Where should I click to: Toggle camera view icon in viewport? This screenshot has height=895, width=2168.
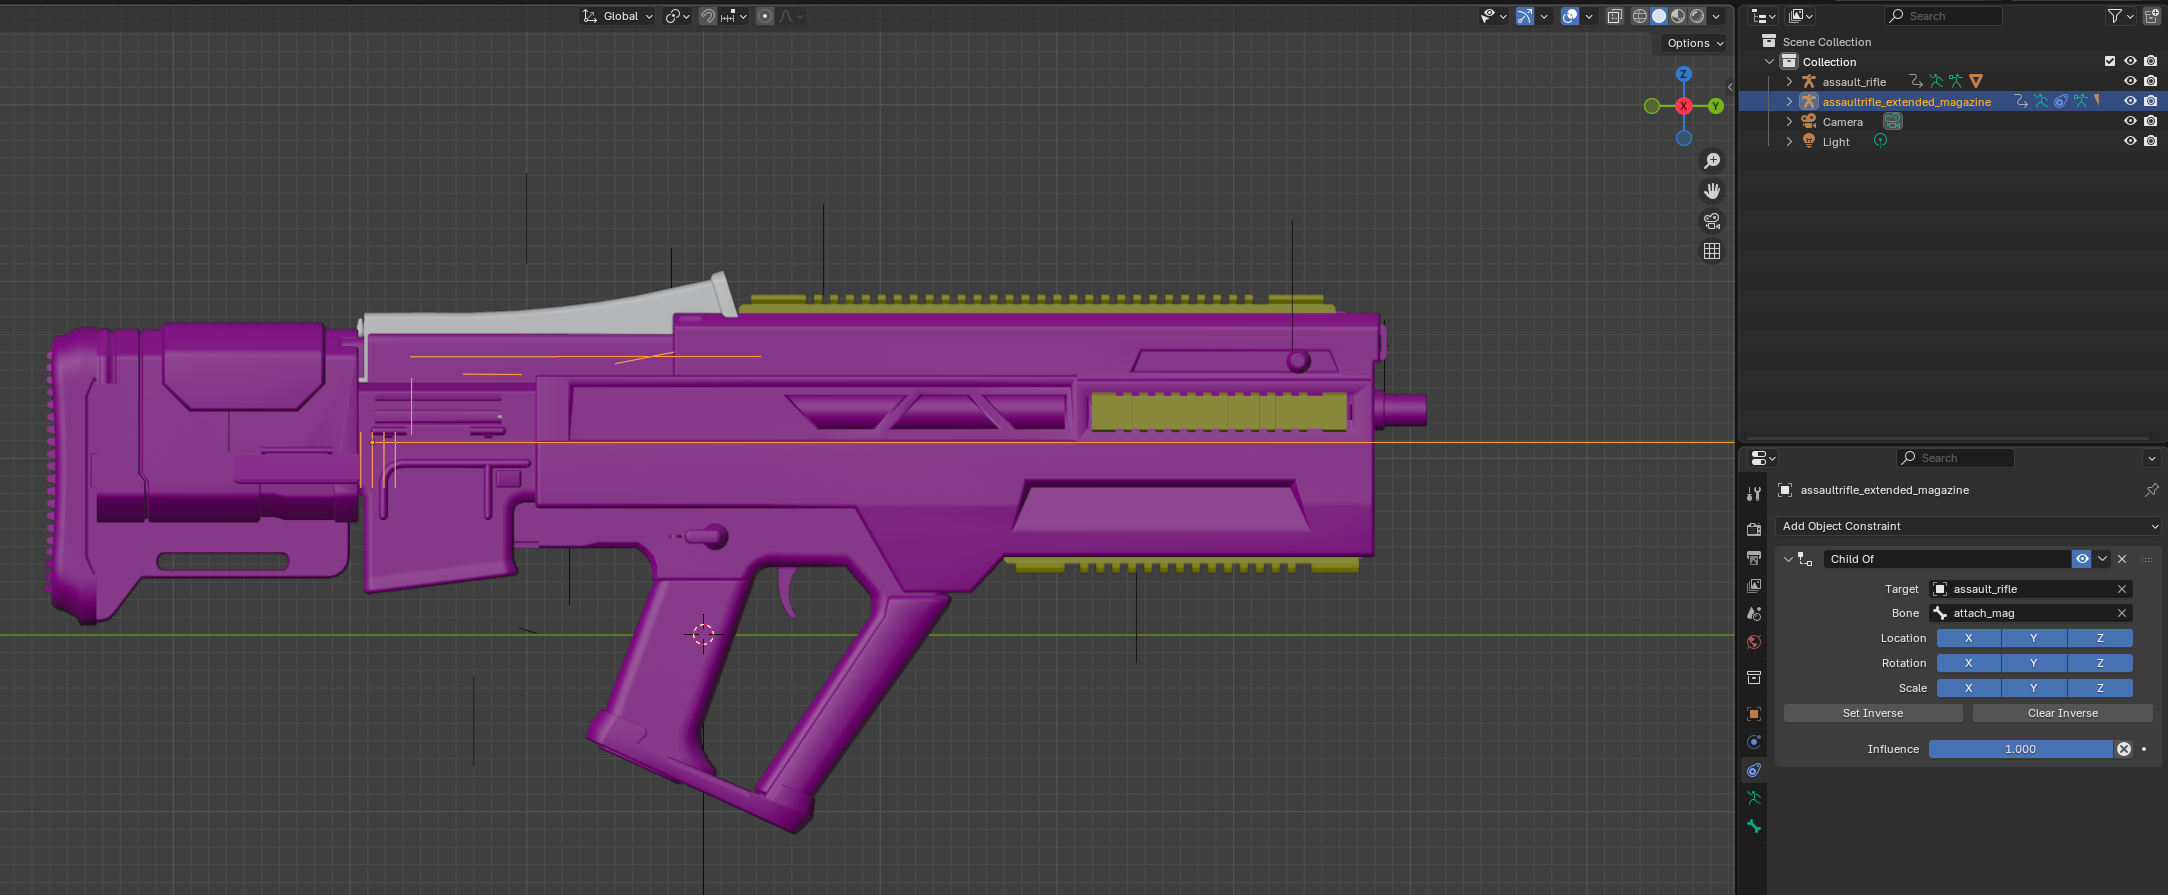pyautogui.click(x=1712, y=221)
